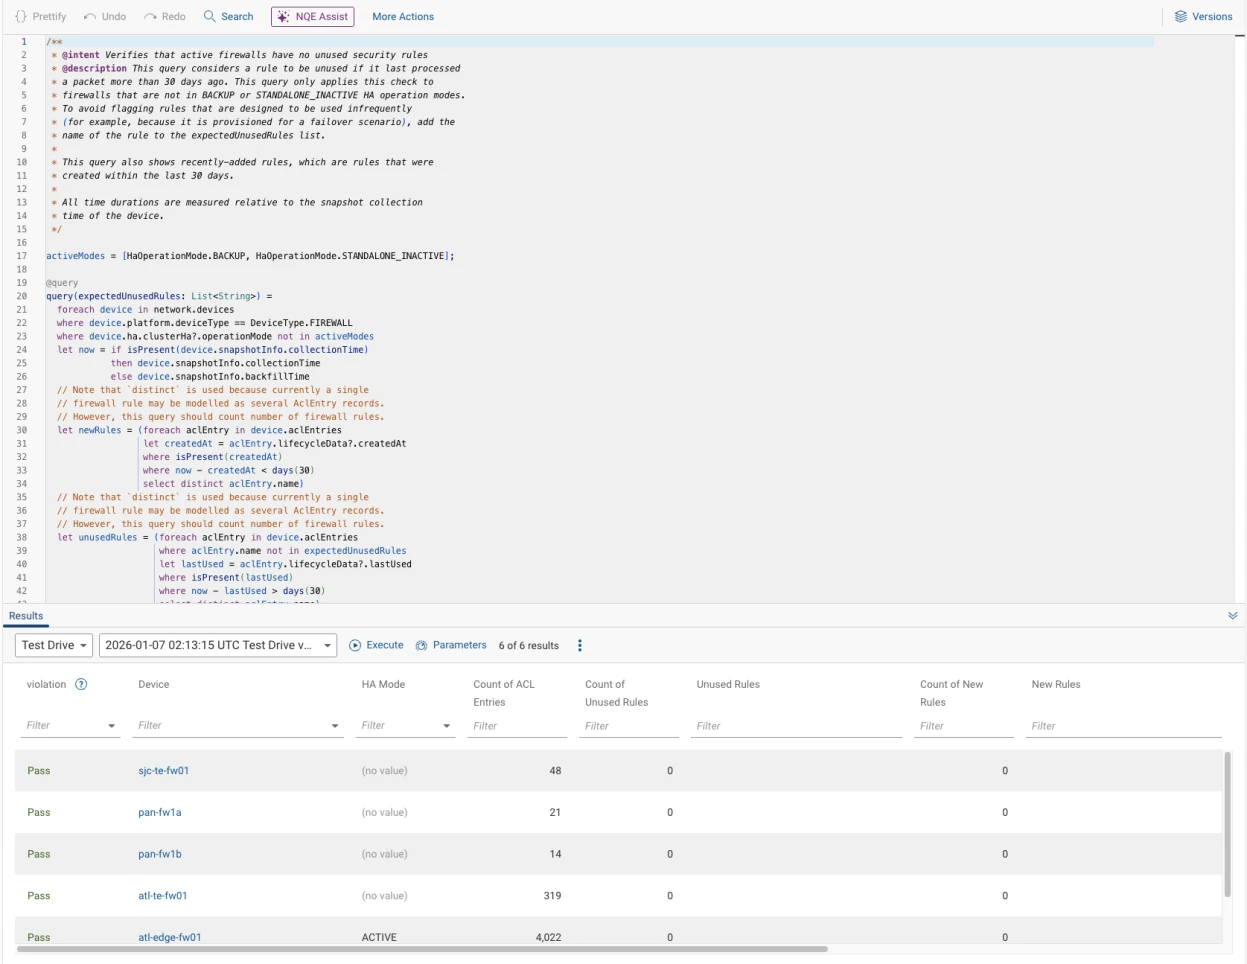Screen dimensions: 1247x964
Task: Open the Test Drive network dropdown
Action: click(54, 645)
